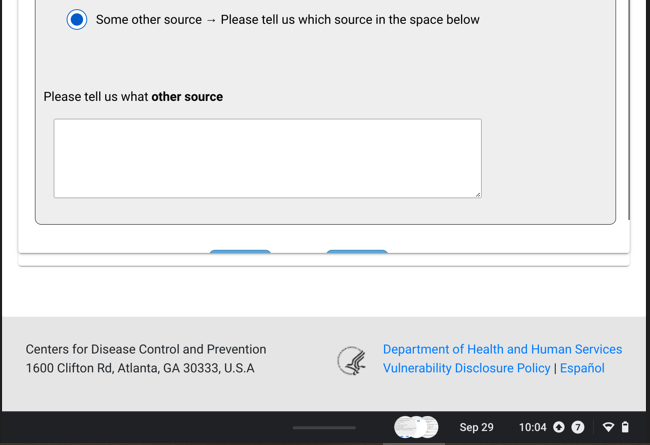The width and height of the screenshot is (650, 445).
Task: Open the recent screenshots preview stack
Action: point(416,427)
